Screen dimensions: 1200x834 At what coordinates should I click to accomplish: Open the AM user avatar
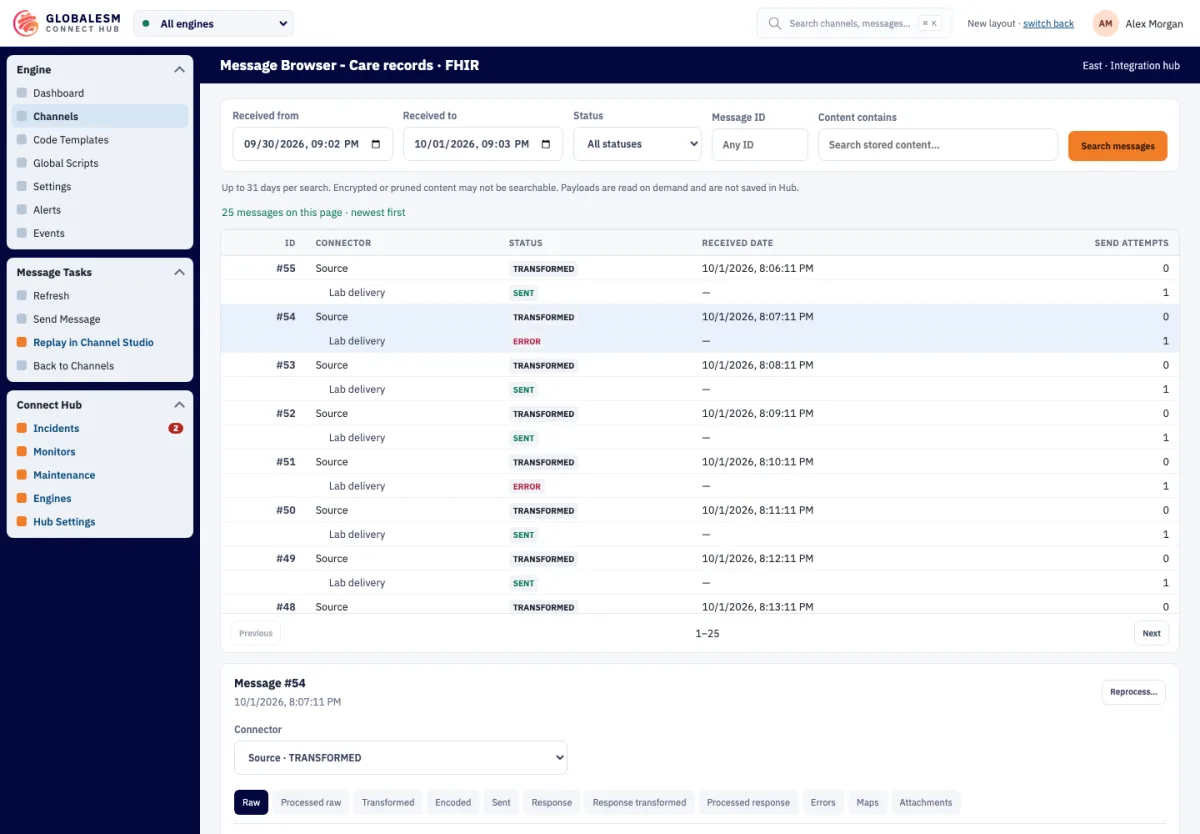(1105, 23)
